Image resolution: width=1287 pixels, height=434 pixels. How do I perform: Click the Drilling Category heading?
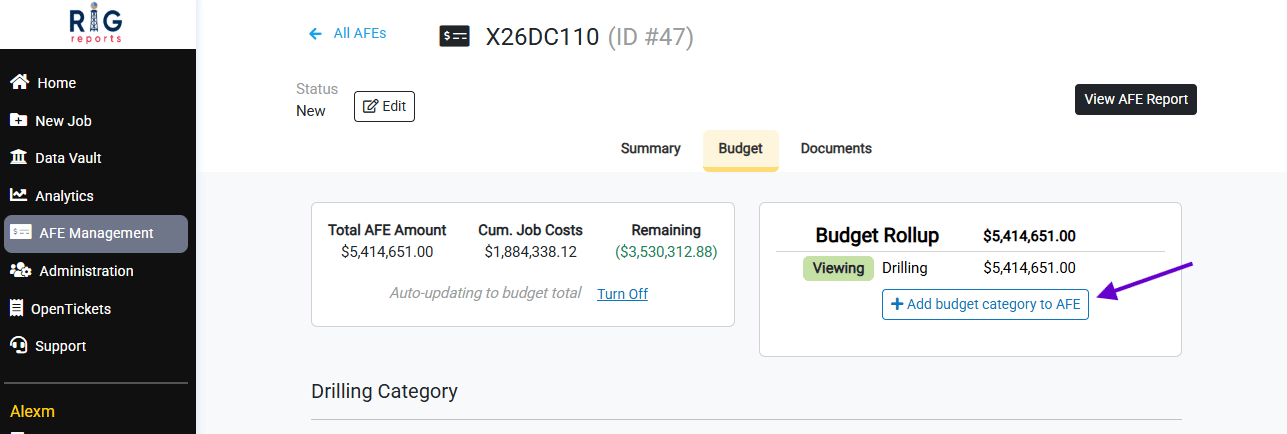coord(384,391)
